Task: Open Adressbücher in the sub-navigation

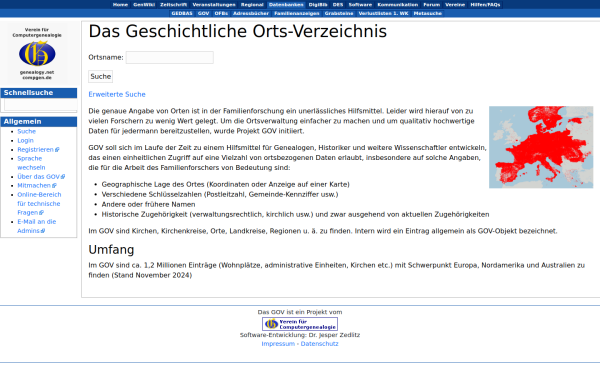Action: pos(251,13)
